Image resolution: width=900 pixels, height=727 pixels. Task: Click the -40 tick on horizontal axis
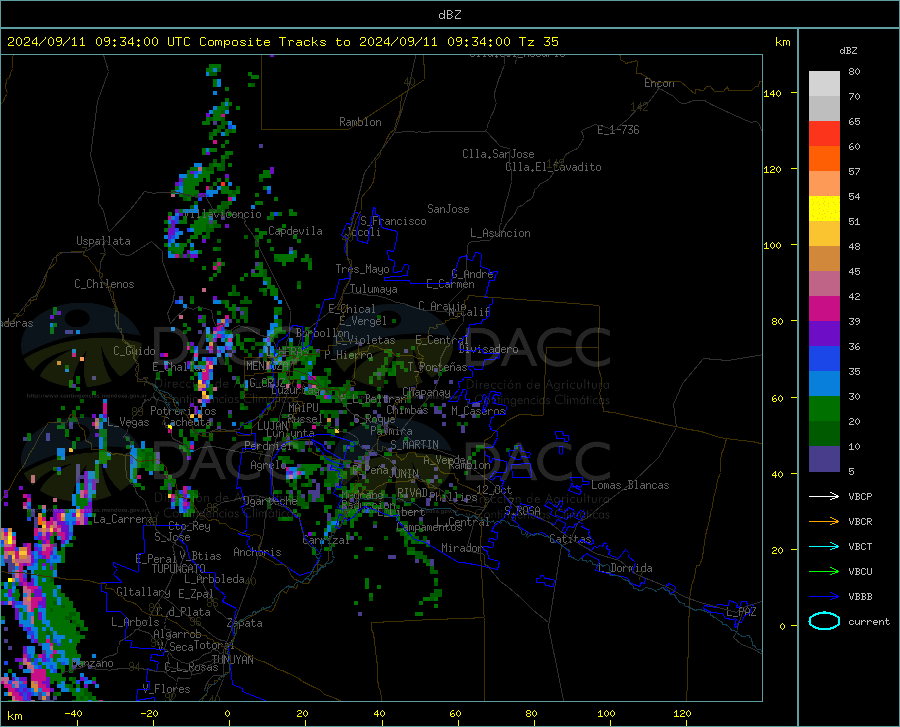73,713
